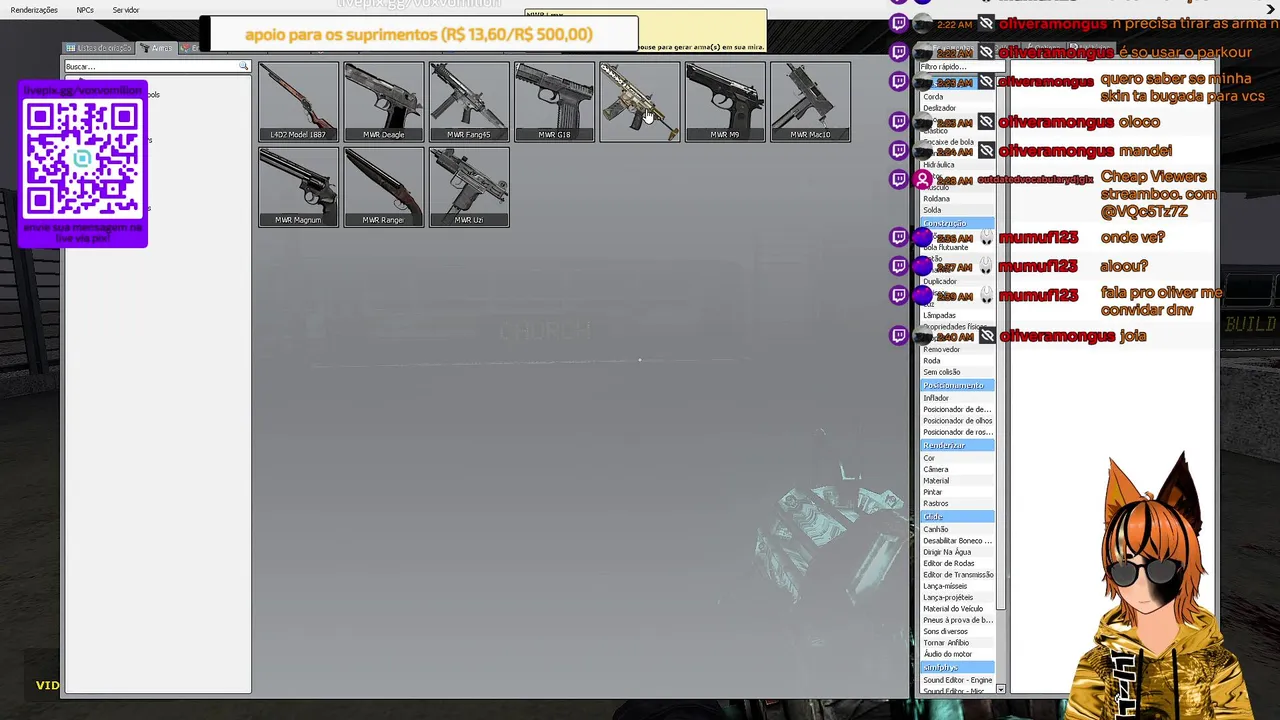Switch to the Armas tab

156,48
